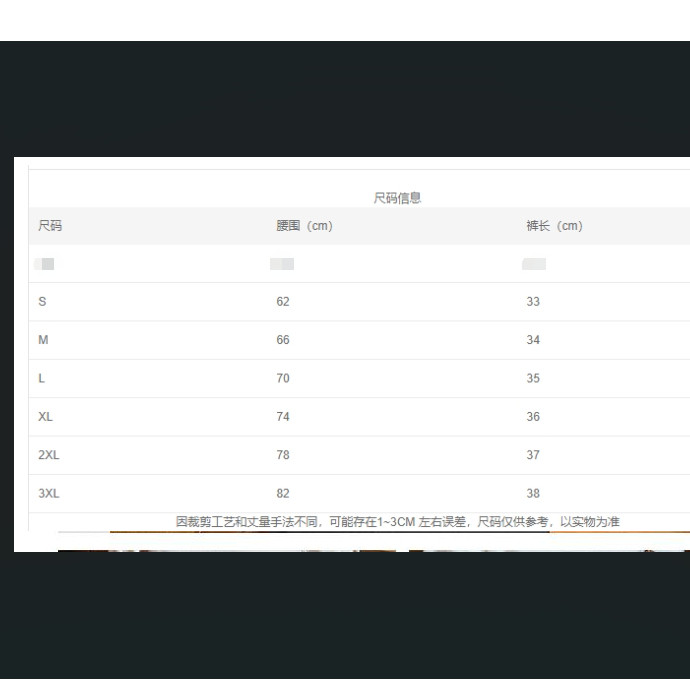Click pants length value 38

533,494
